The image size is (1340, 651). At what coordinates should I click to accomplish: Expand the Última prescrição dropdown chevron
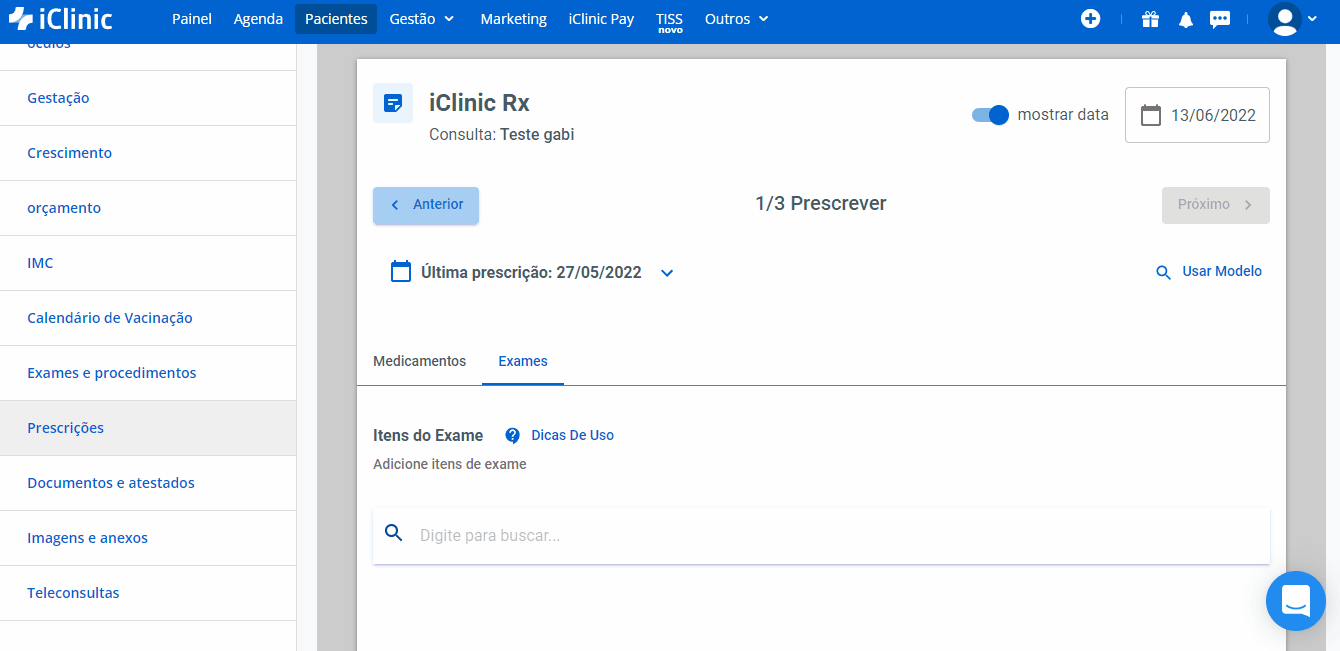[667, 273]
